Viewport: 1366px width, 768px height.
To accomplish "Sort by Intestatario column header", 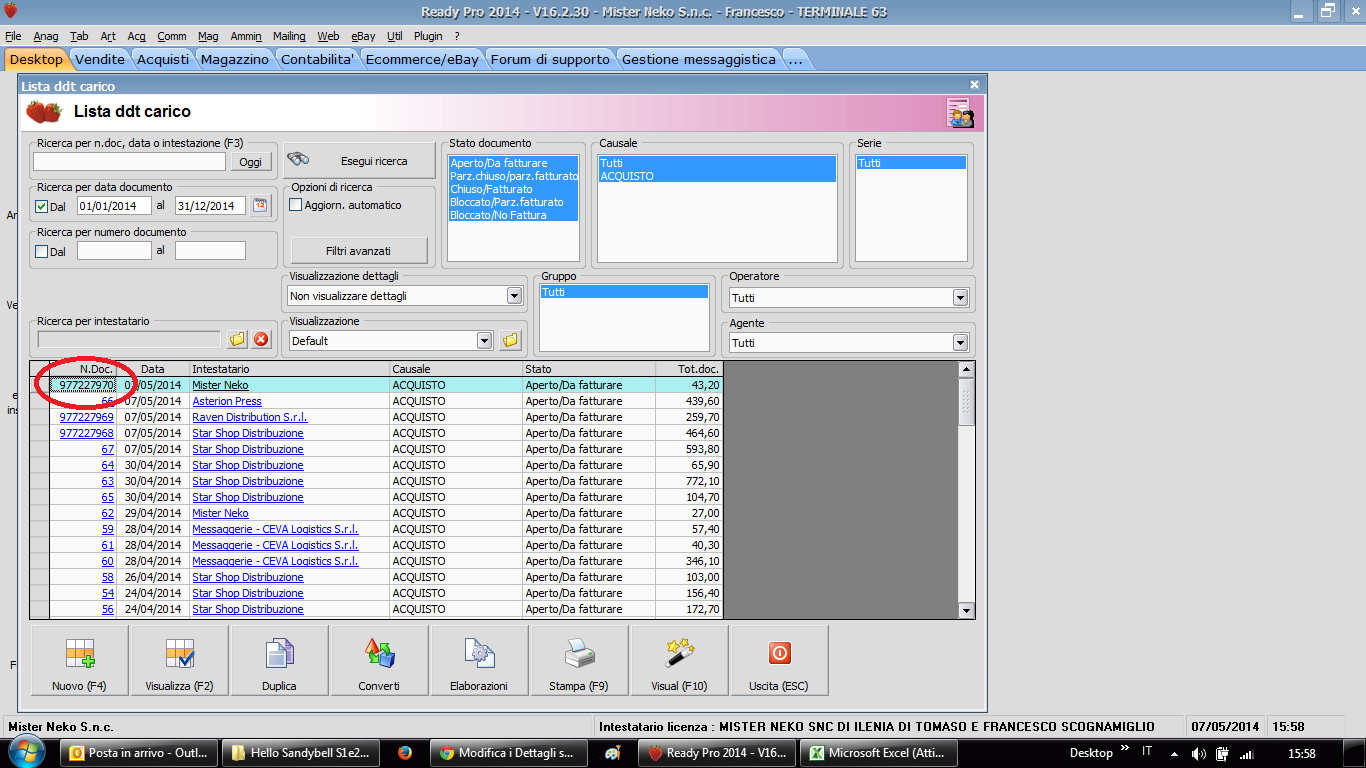I will (288, 369).
